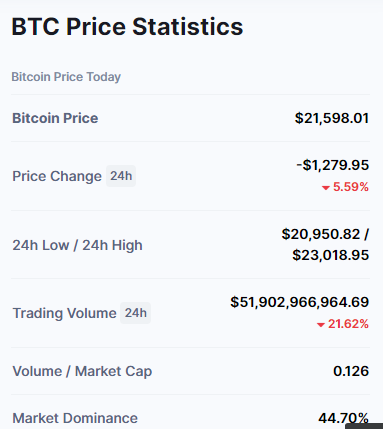383x429 pixels.
Task: Click the Bitcoin Price row label
Action: point(55,118)
